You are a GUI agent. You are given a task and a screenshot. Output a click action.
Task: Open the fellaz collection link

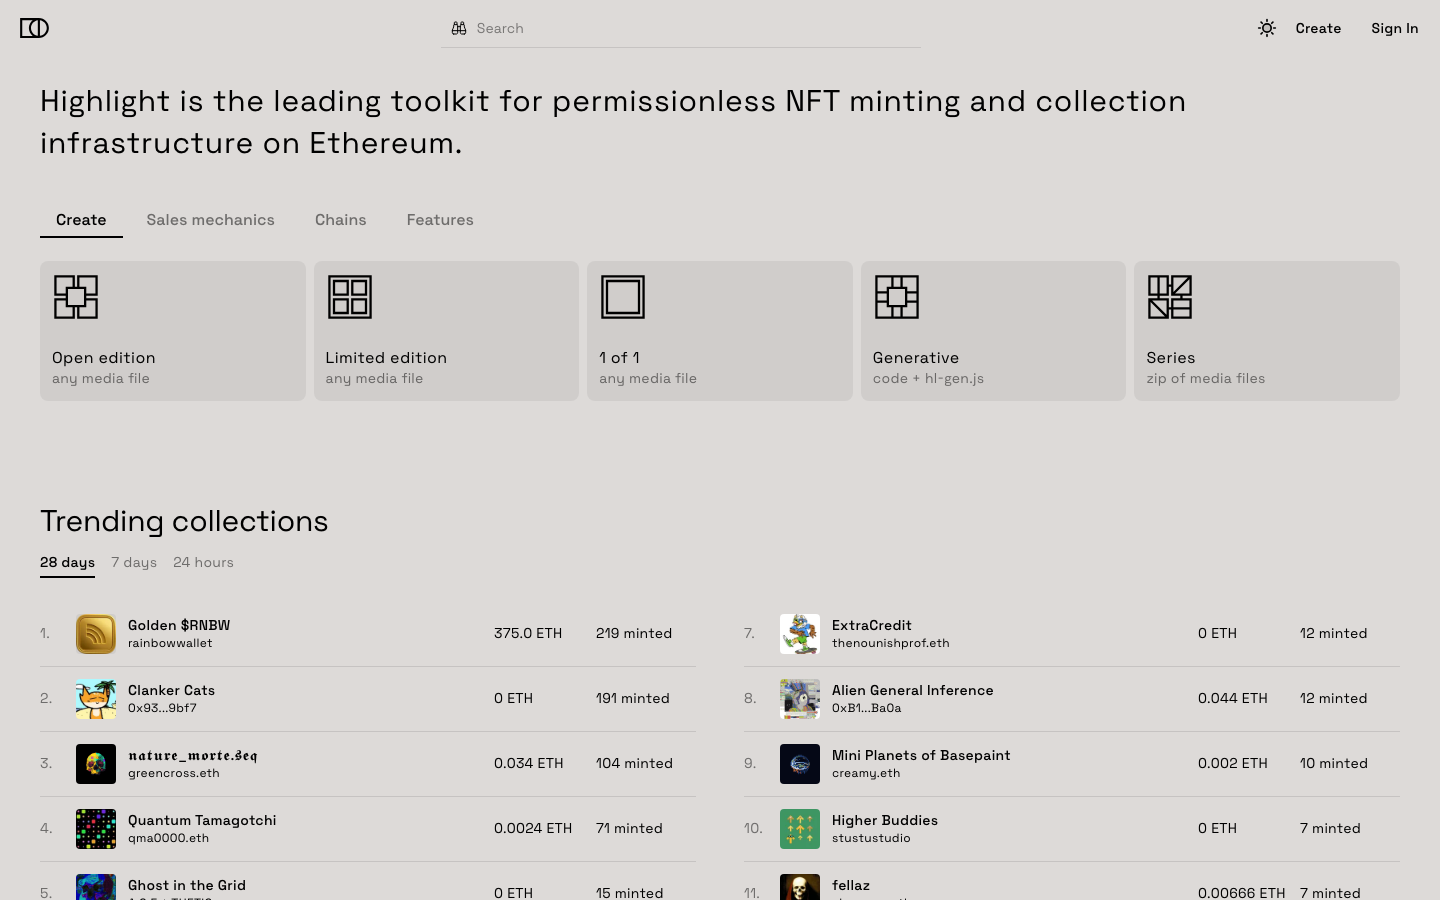[851, 885]
